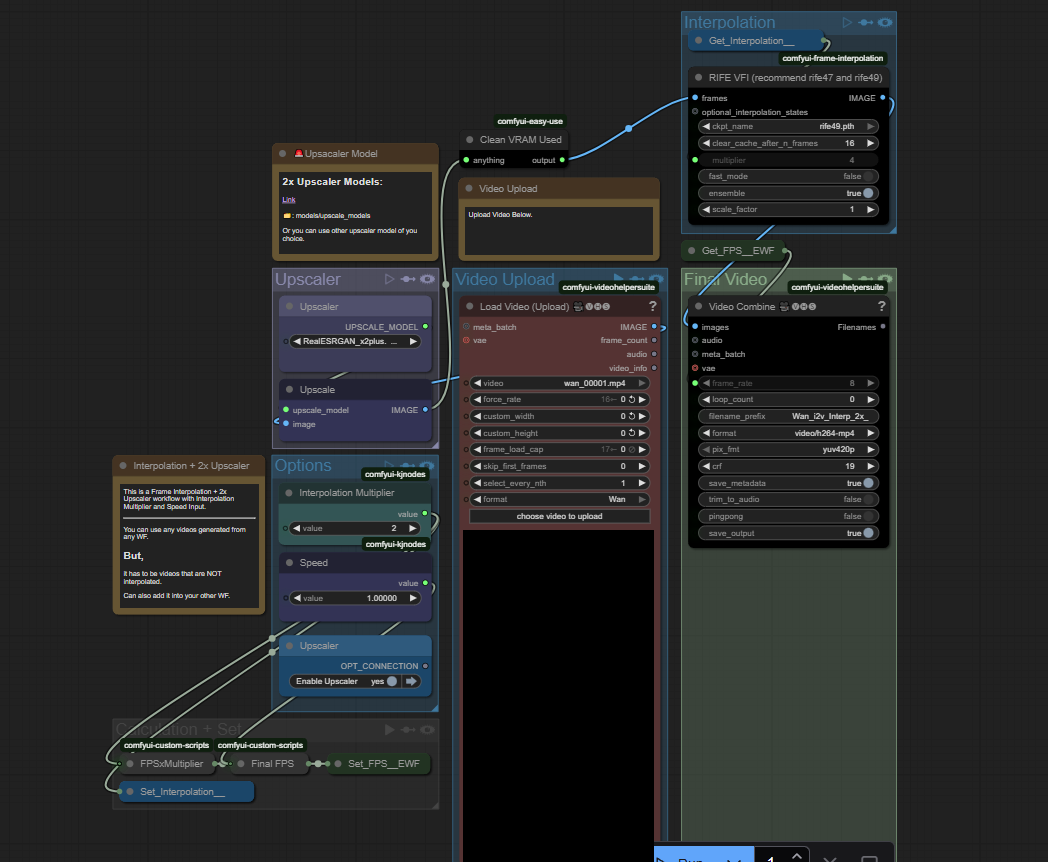
Task: Click the video preview area in Load Video
Action: pyautogui.click(x=559, y=695)
